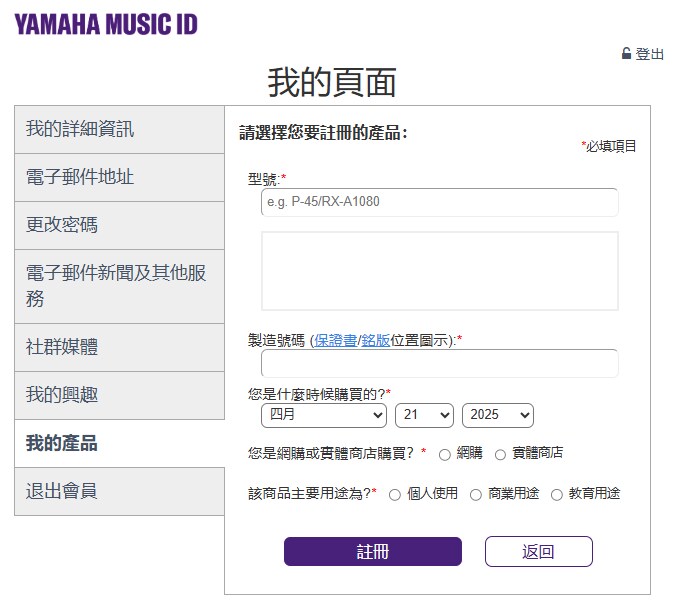Choose 商業用途 as main usage
673x609 pixels.
[x=476, y=495]
